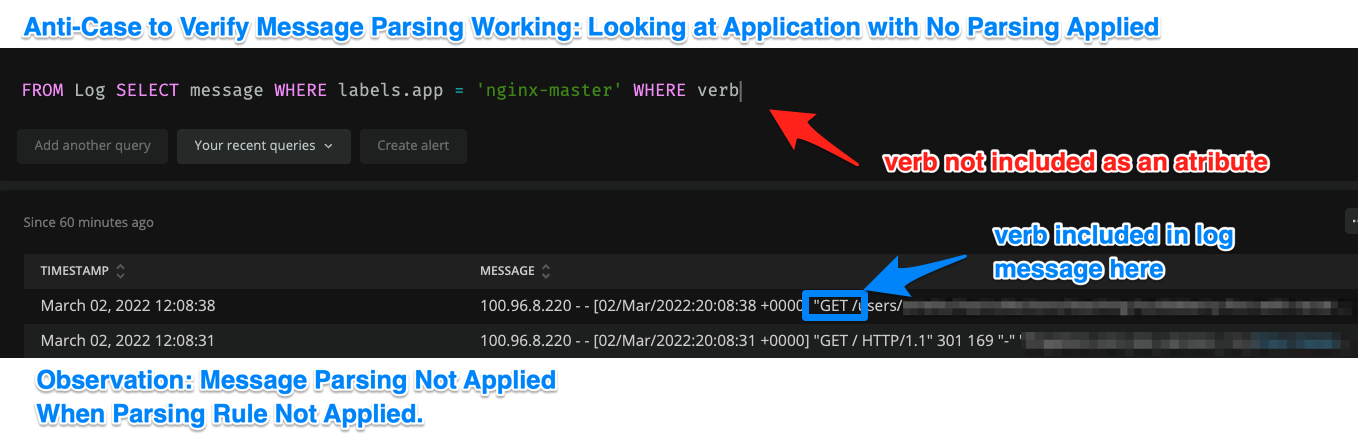Open the more options ellipsis at right edge
The width and height of the screenshot is (1358, 439).
coord(1351,221)
